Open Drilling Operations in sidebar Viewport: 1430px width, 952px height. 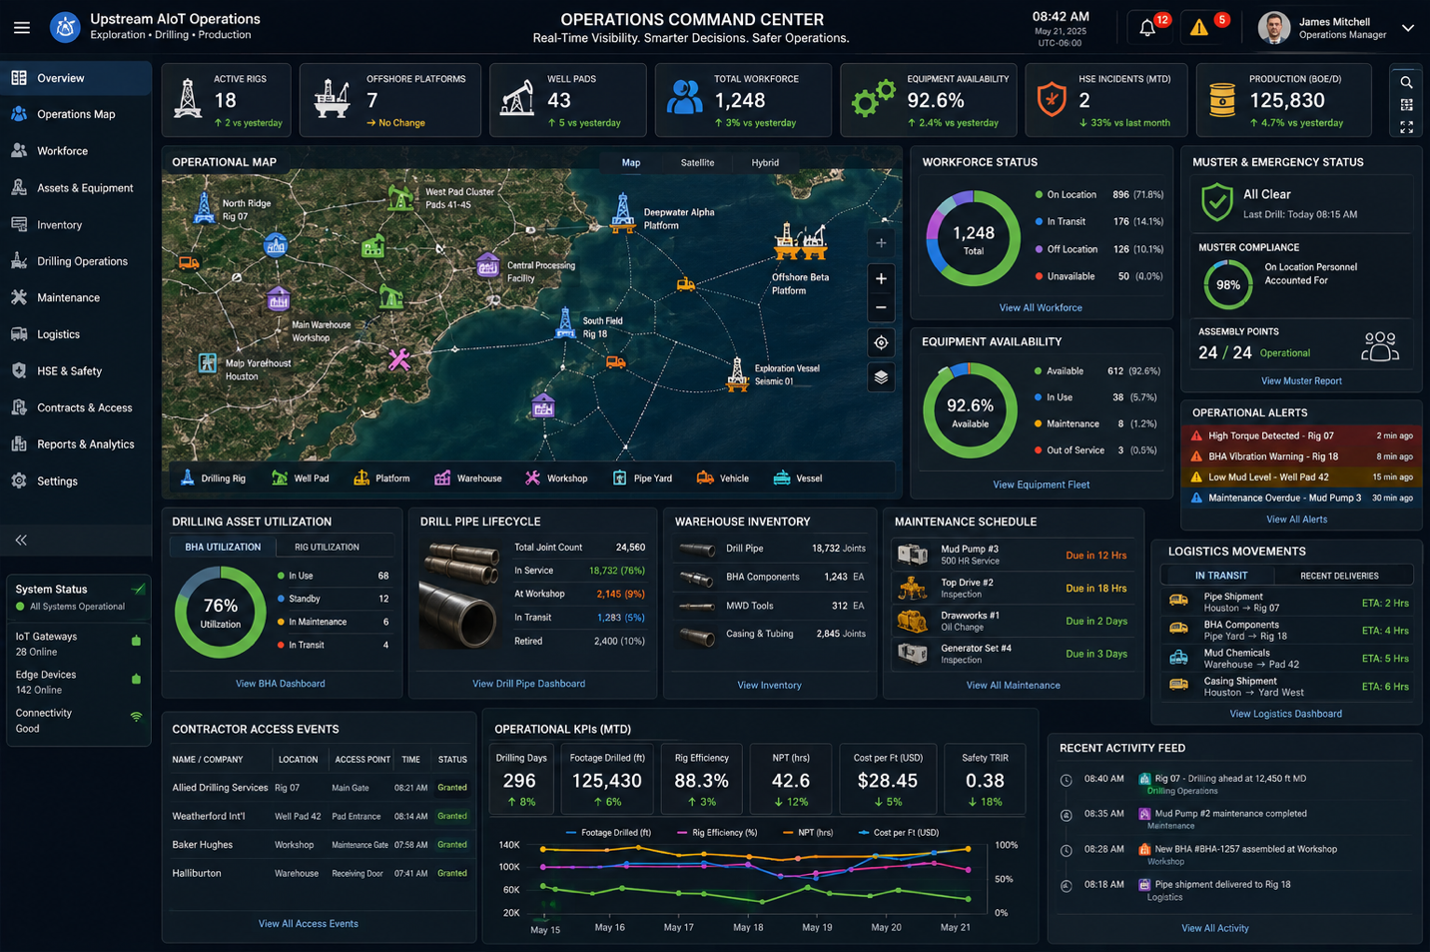coord(76,261)
